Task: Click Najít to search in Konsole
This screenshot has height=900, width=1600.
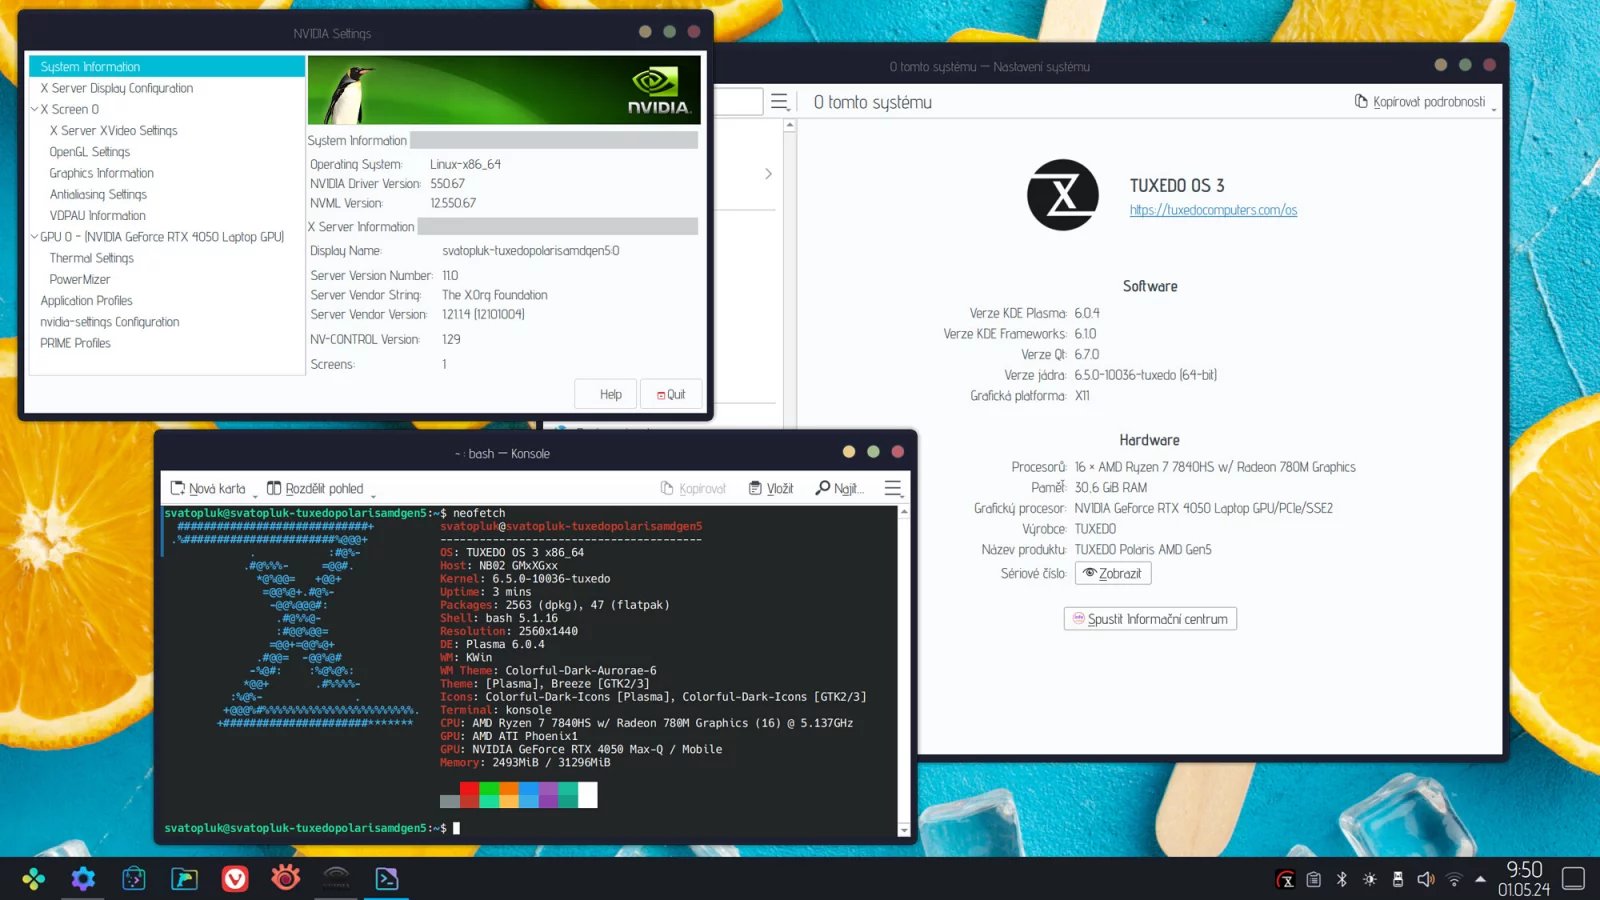Action: pos(839,488)
